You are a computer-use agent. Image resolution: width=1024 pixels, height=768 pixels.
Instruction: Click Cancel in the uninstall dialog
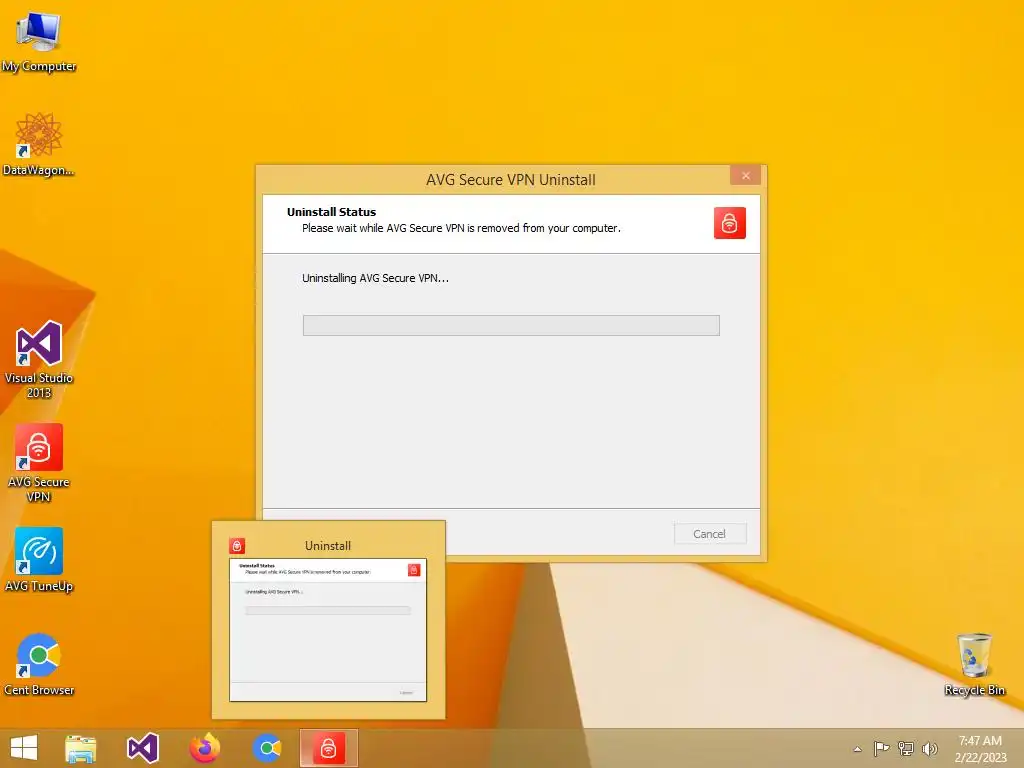(710, 534)
